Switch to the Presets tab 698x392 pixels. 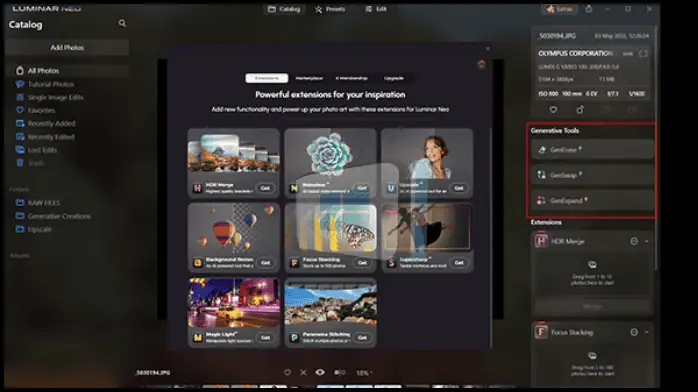tap(330, 9)
